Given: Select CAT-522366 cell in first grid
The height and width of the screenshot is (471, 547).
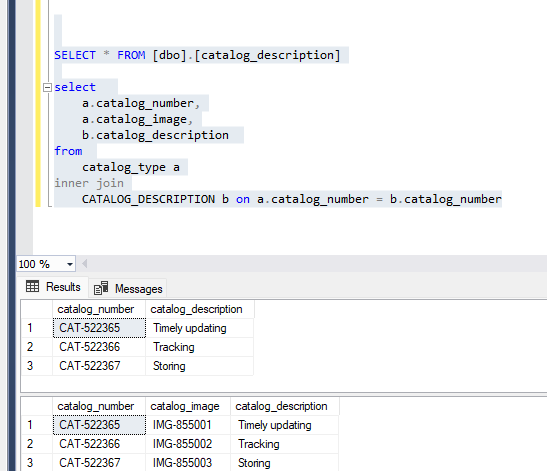Looking at the screenshot, I should pos(99,347).
